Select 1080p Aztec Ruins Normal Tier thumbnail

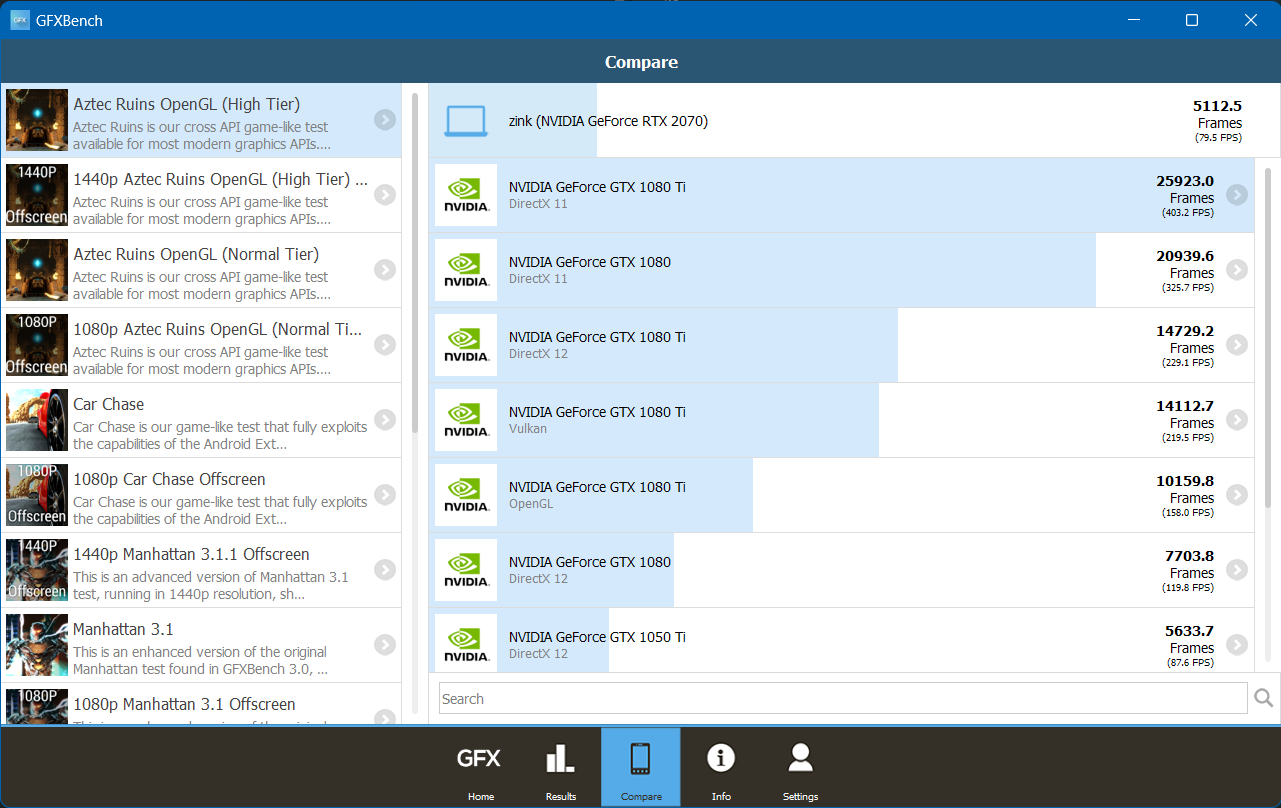37,345
